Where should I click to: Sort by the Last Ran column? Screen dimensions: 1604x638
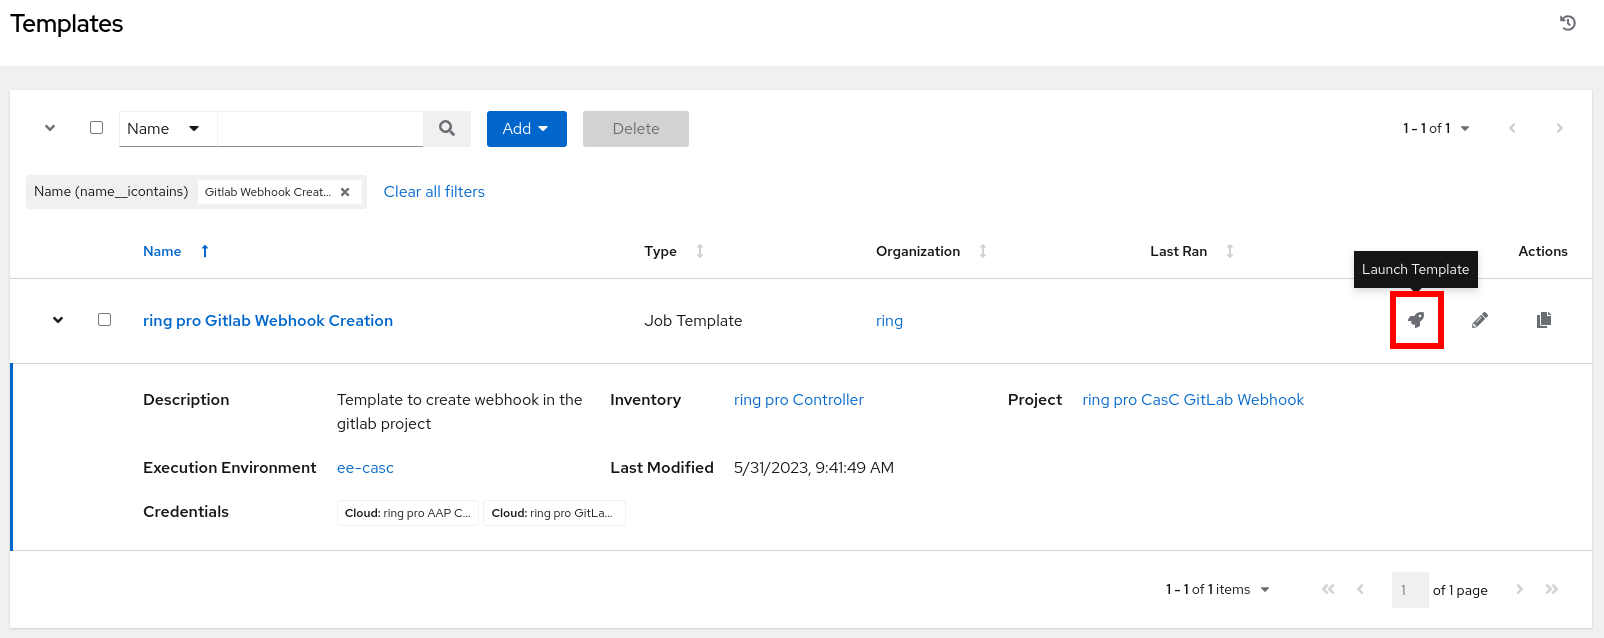(x=1230, y=251)
